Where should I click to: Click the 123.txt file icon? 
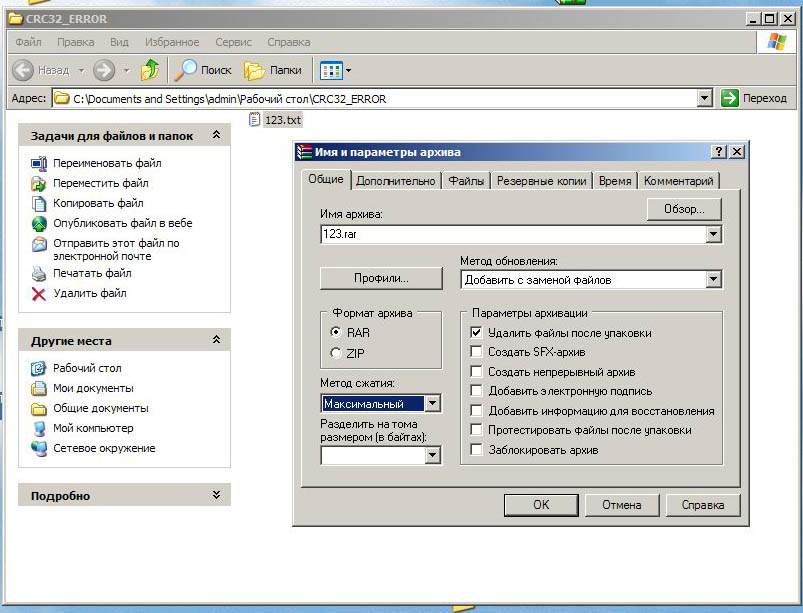click(x=254, y=119)
